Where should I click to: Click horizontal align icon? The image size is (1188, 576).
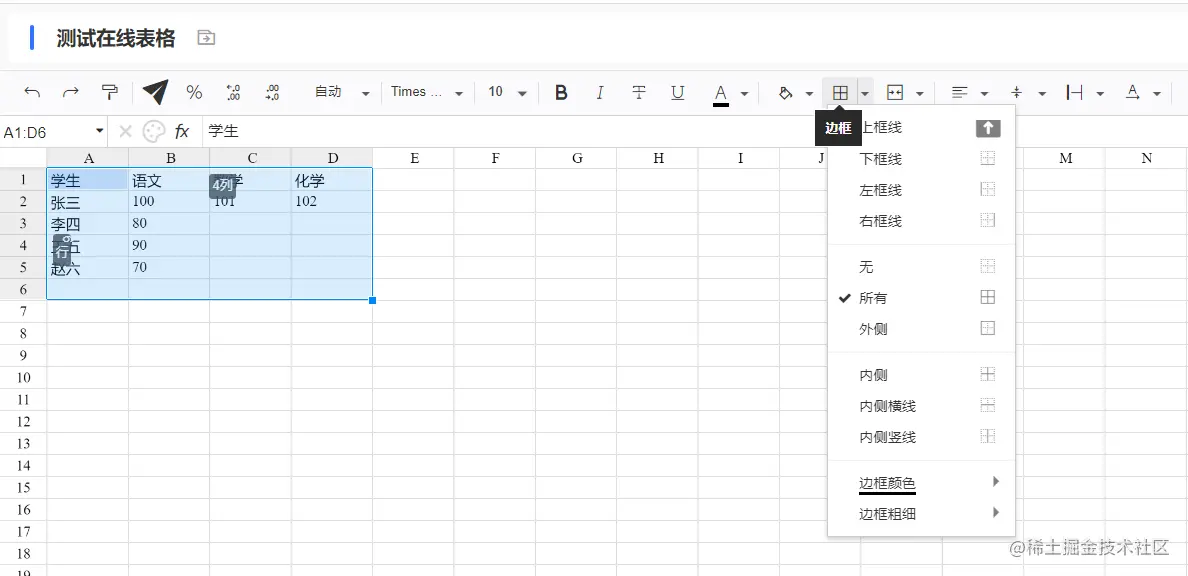click(x=959, y=92)
